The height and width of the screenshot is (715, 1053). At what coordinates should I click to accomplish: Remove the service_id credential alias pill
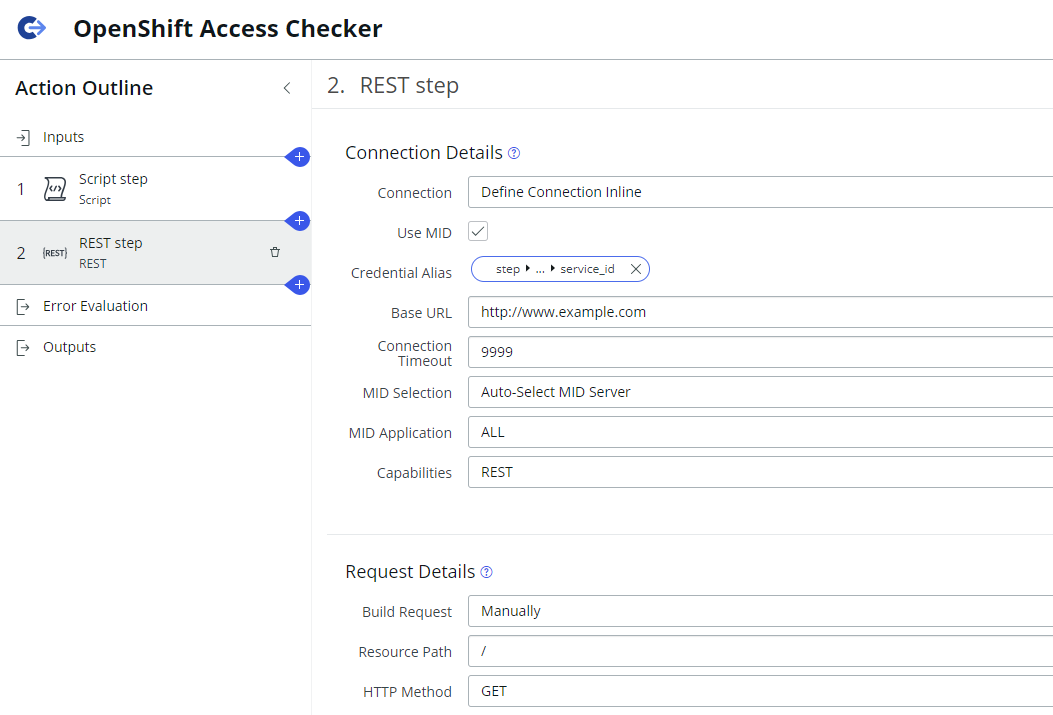(635, 269)
